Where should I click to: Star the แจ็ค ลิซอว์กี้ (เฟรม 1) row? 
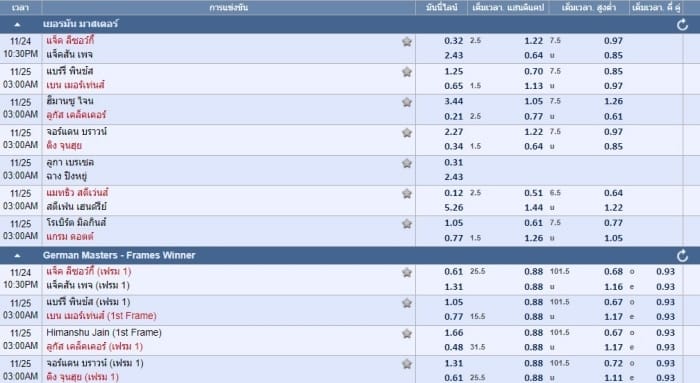point(407,272)
